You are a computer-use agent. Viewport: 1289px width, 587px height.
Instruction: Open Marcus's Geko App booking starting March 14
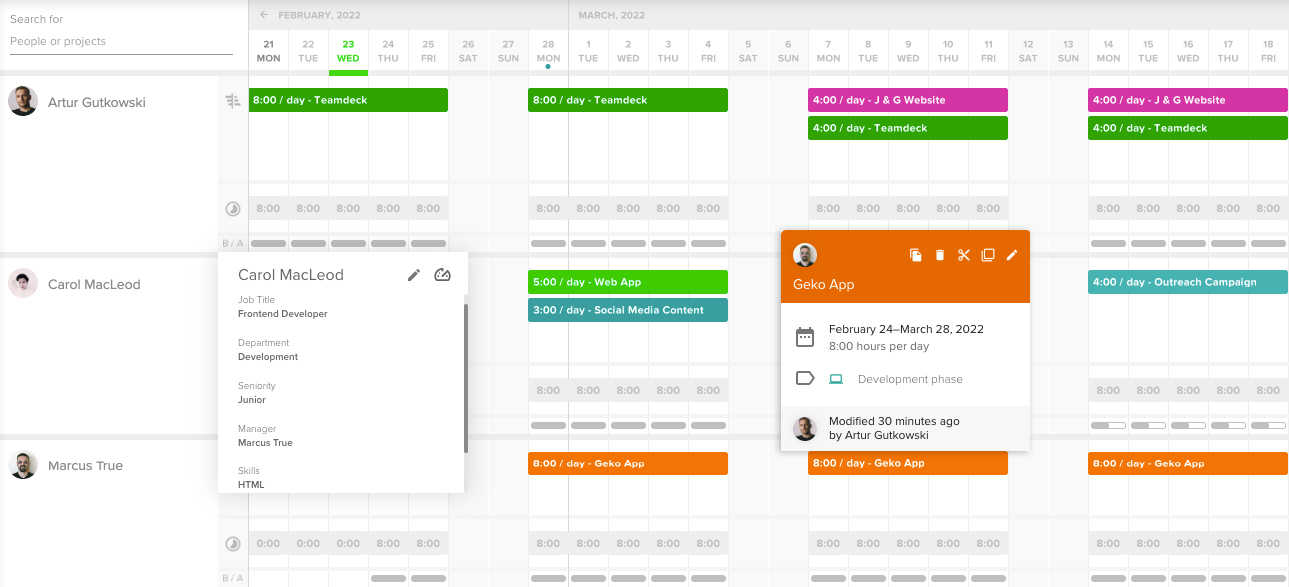coord(1188,463)
